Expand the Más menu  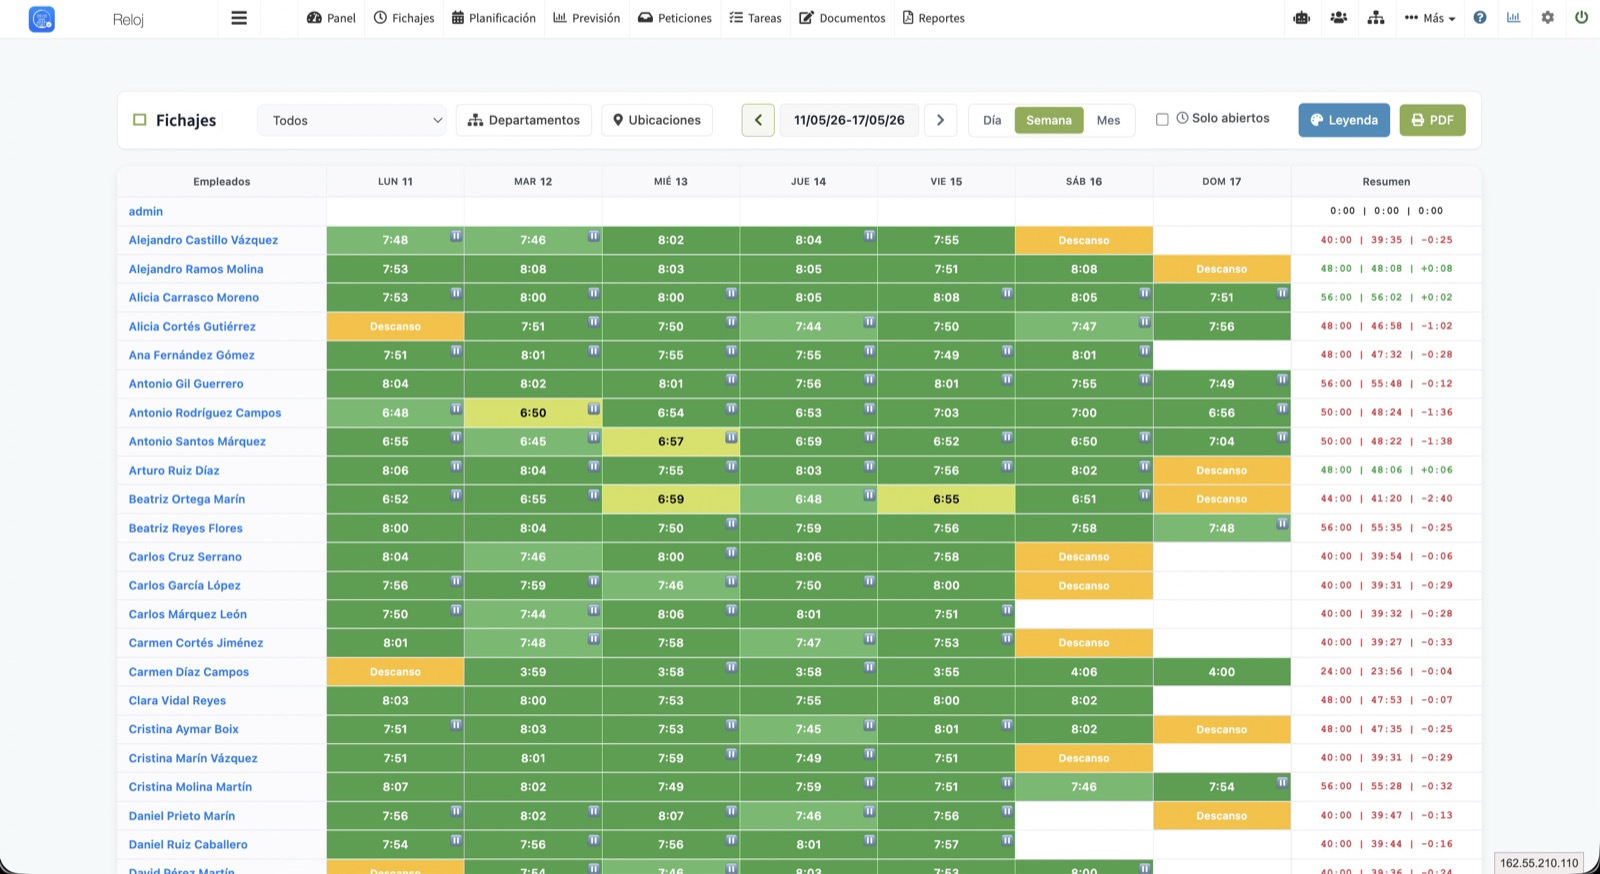1430,18
